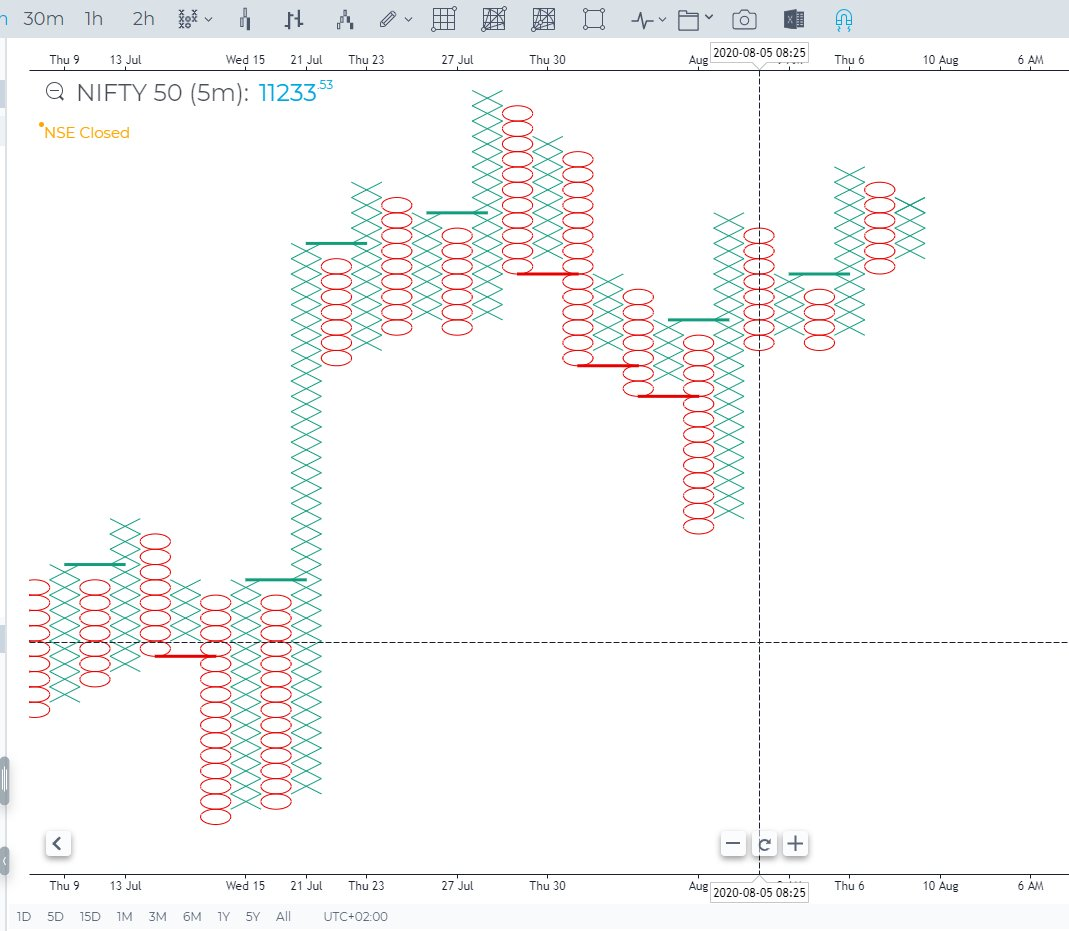The image size is (1069, 931).
Task: Show All data range
Action: (284, 916)
